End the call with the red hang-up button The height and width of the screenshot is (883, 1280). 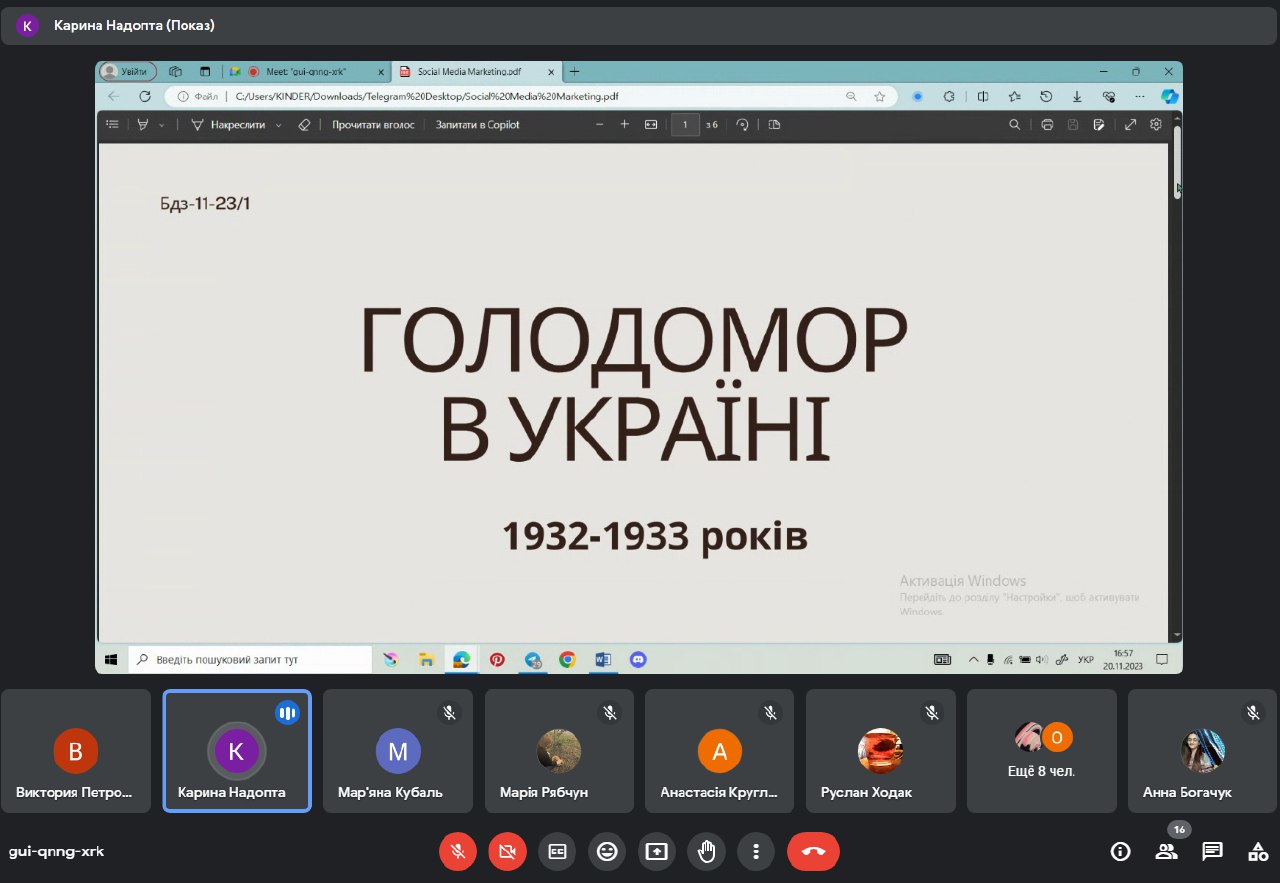click(x=813, y=851)
